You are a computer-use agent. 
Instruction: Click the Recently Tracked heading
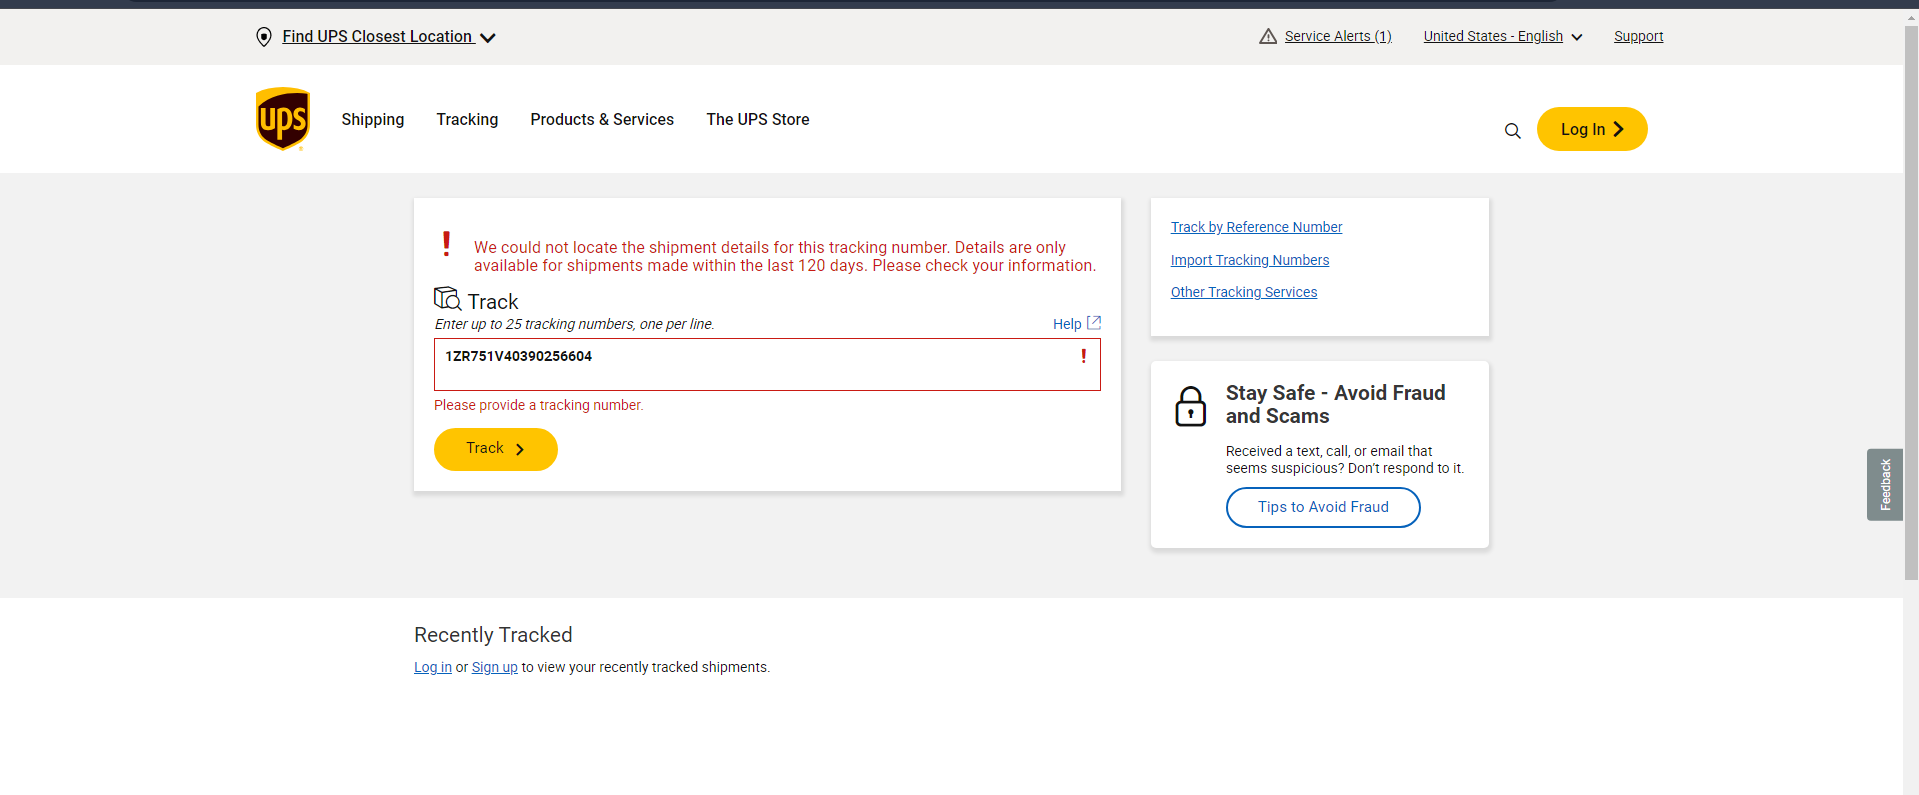click(x=493, y=635)
